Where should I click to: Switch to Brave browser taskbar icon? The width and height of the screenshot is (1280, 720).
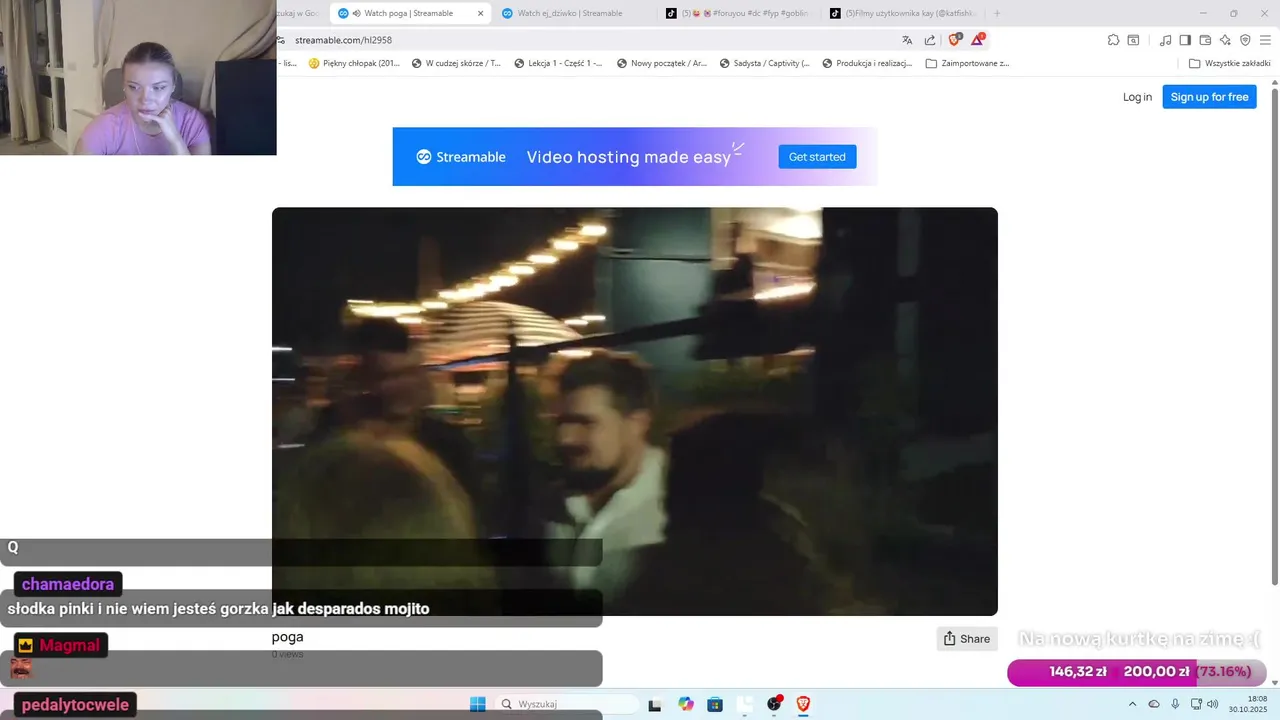[803, 704]
